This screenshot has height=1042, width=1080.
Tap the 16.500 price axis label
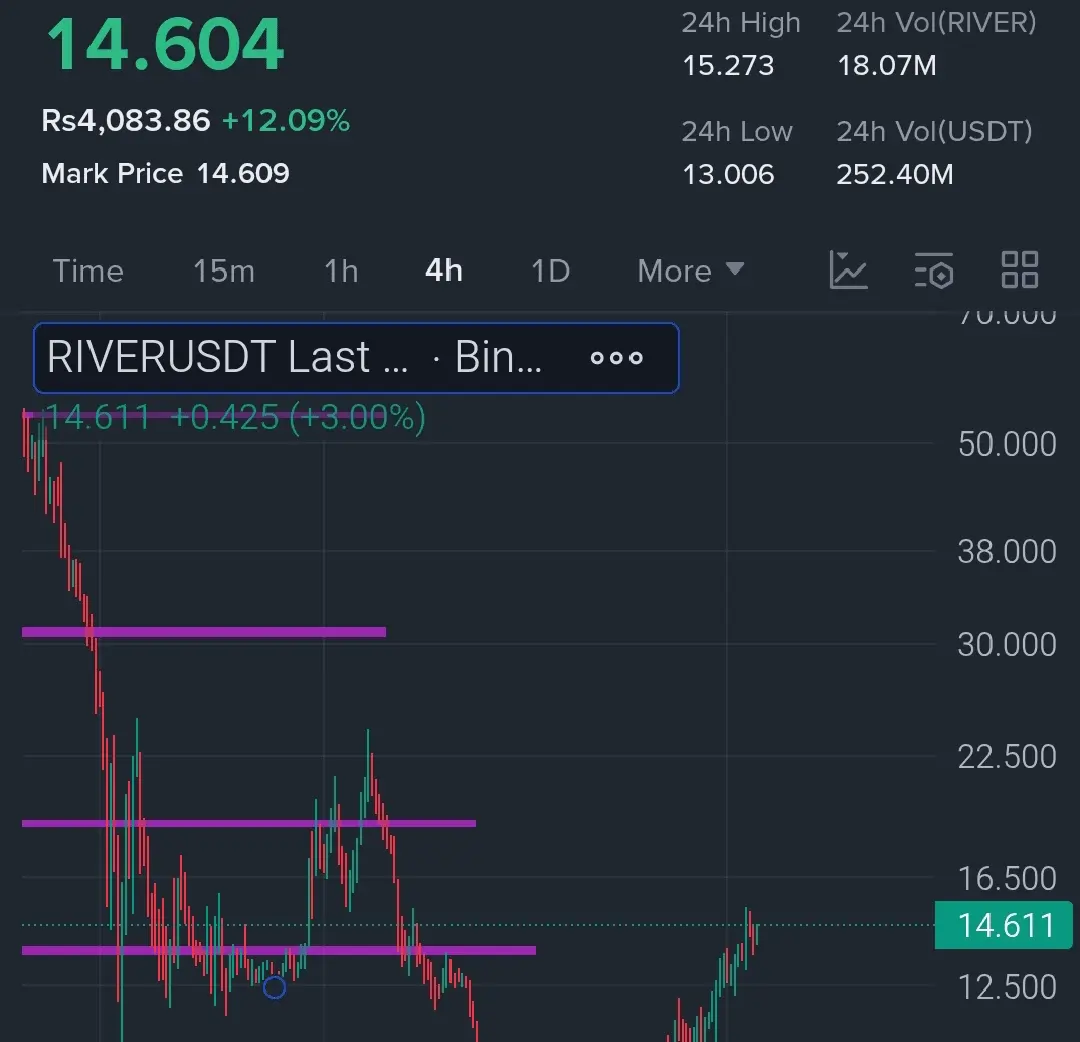(x=1007, y=879)
